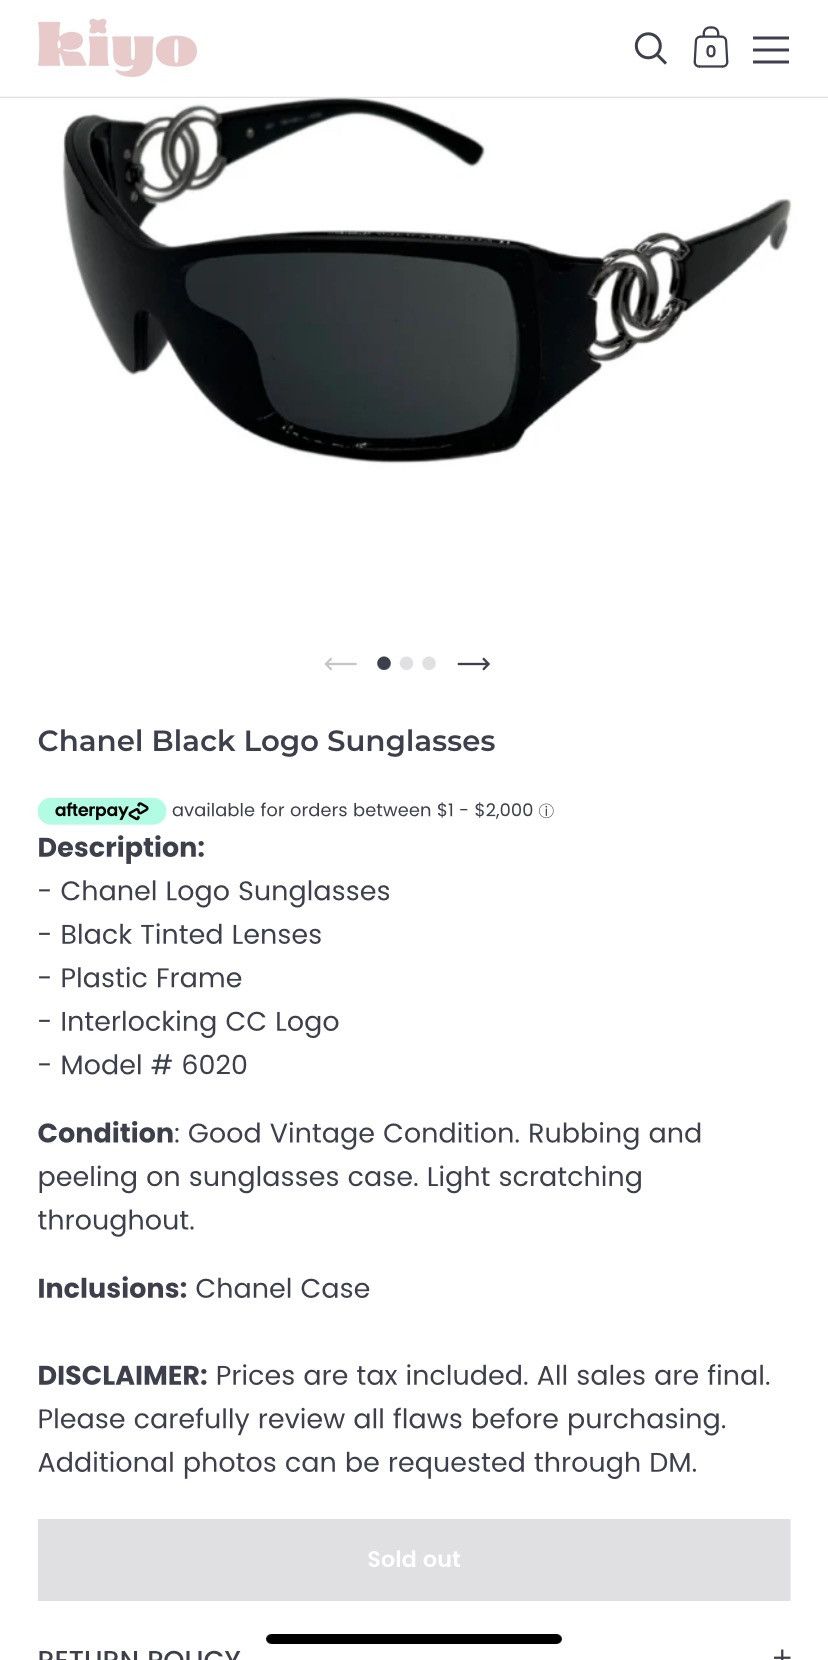Select the first carousel dot
Screen dimensions: 828x1660
tap(384, 663)
